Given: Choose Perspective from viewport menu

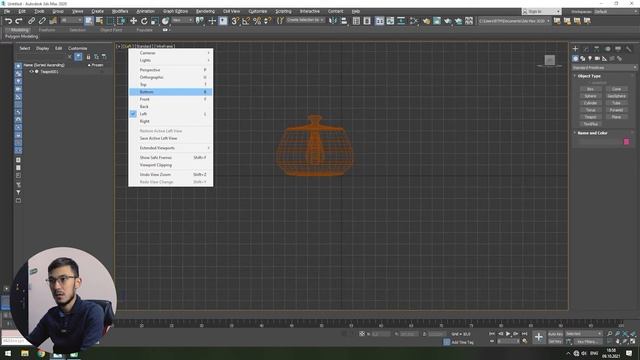Looking at the screenshot, I should click(171, 70).
